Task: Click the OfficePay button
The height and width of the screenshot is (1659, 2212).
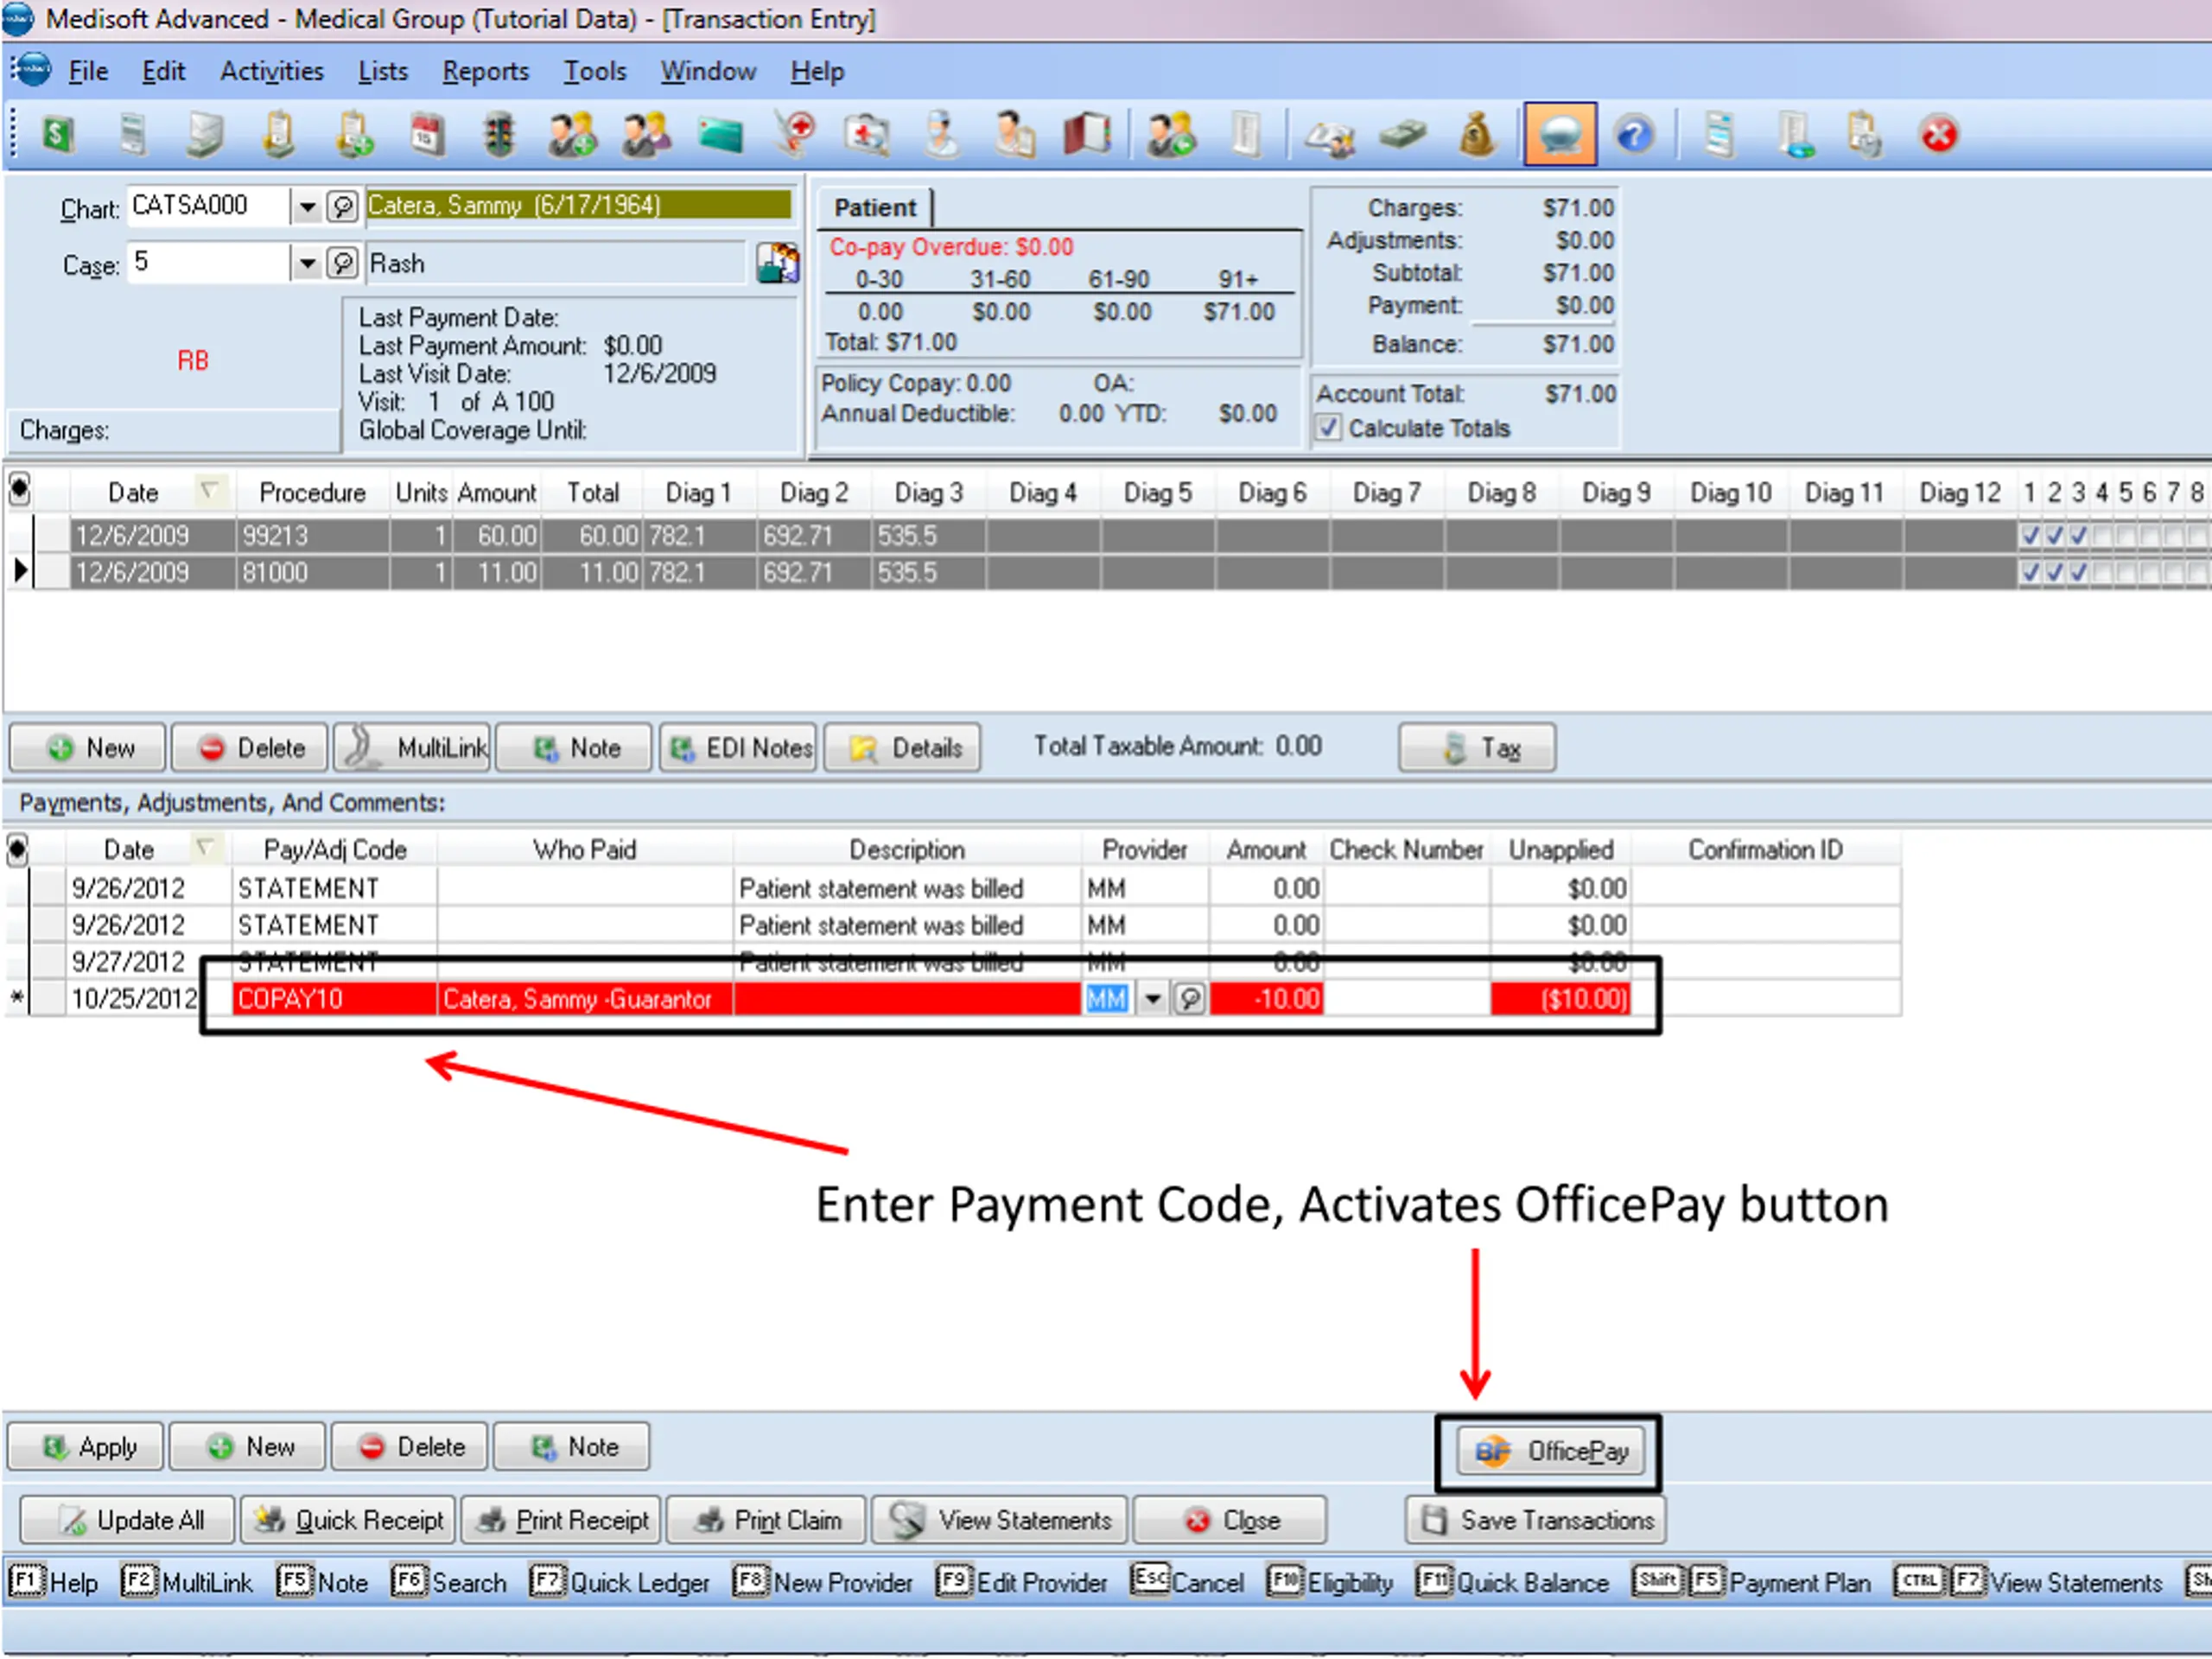Action: point(1549,1450)
